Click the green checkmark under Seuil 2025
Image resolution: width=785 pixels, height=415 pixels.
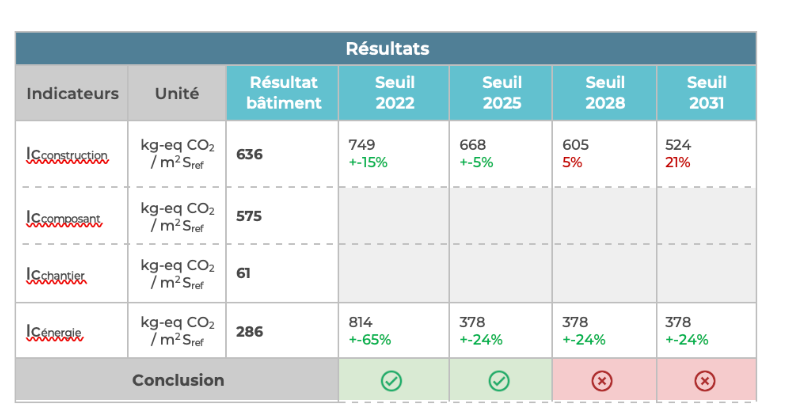(499, 381)
